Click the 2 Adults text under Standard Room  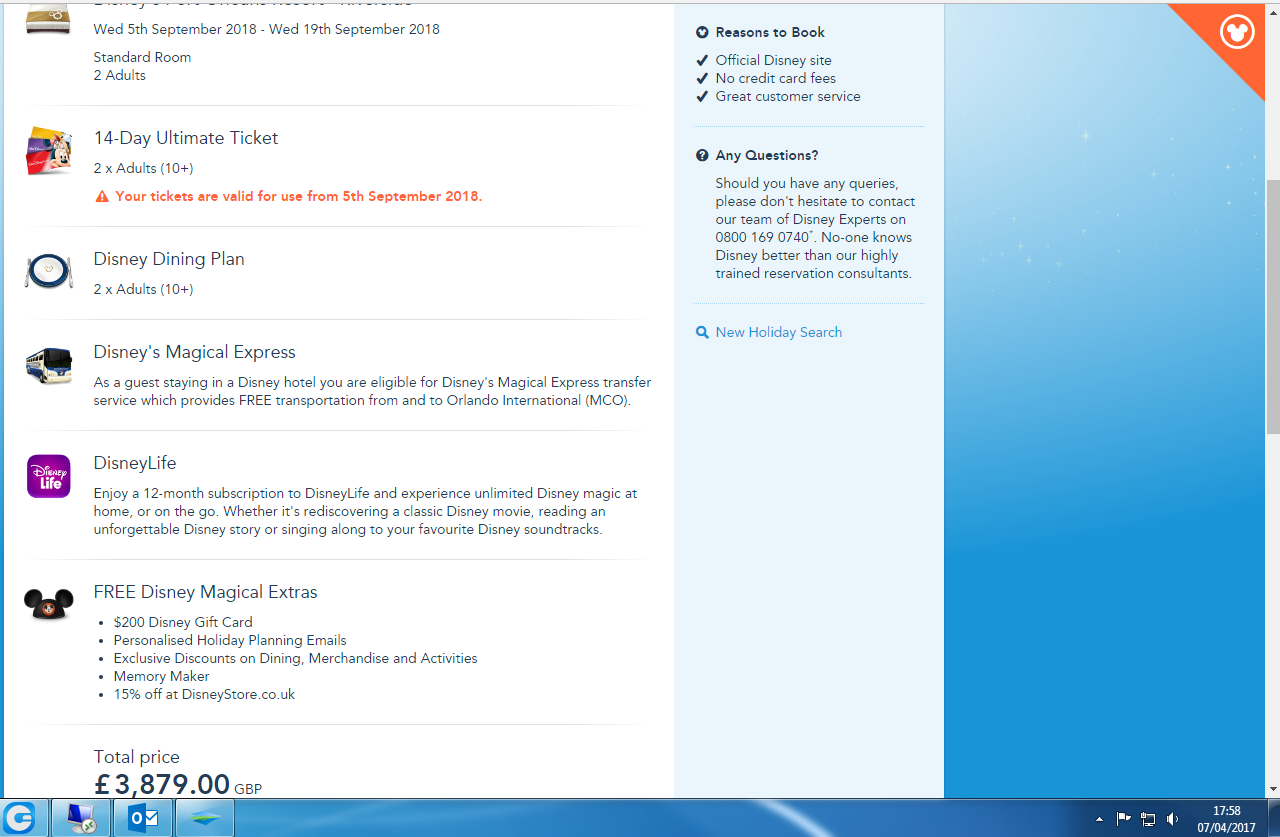tap(120, 75)
